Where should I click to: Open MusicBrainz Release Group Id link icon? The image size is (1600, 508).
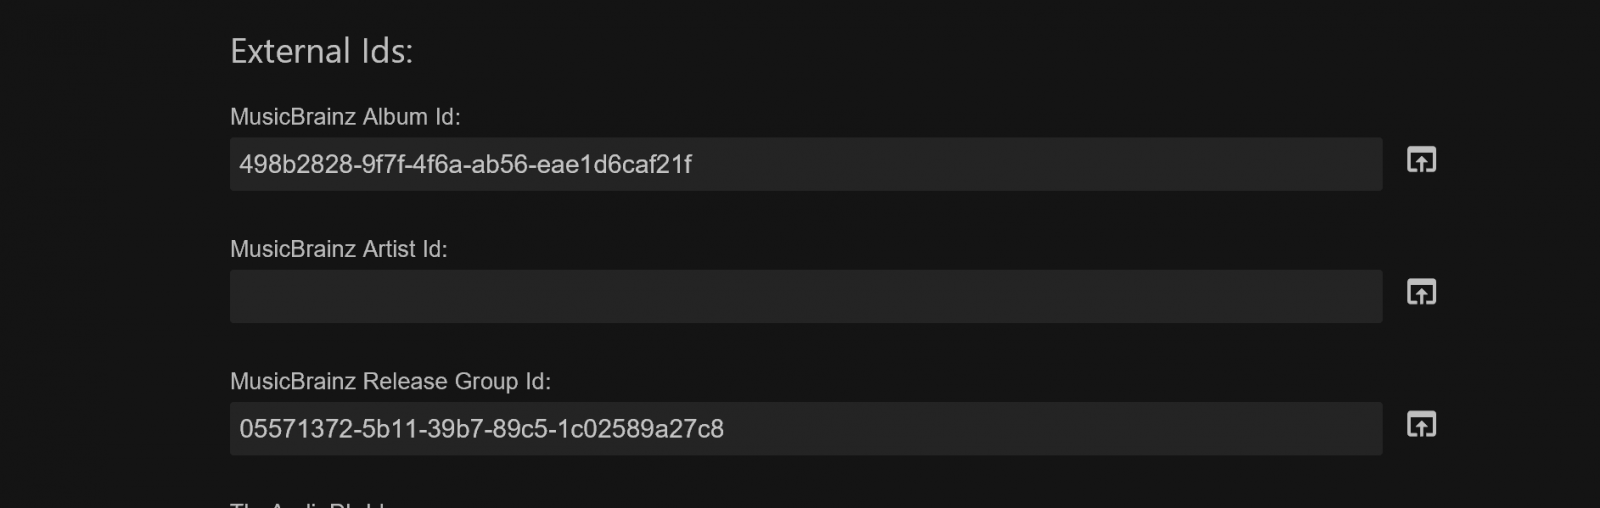pyautogui.click(x=1421, y=424)
